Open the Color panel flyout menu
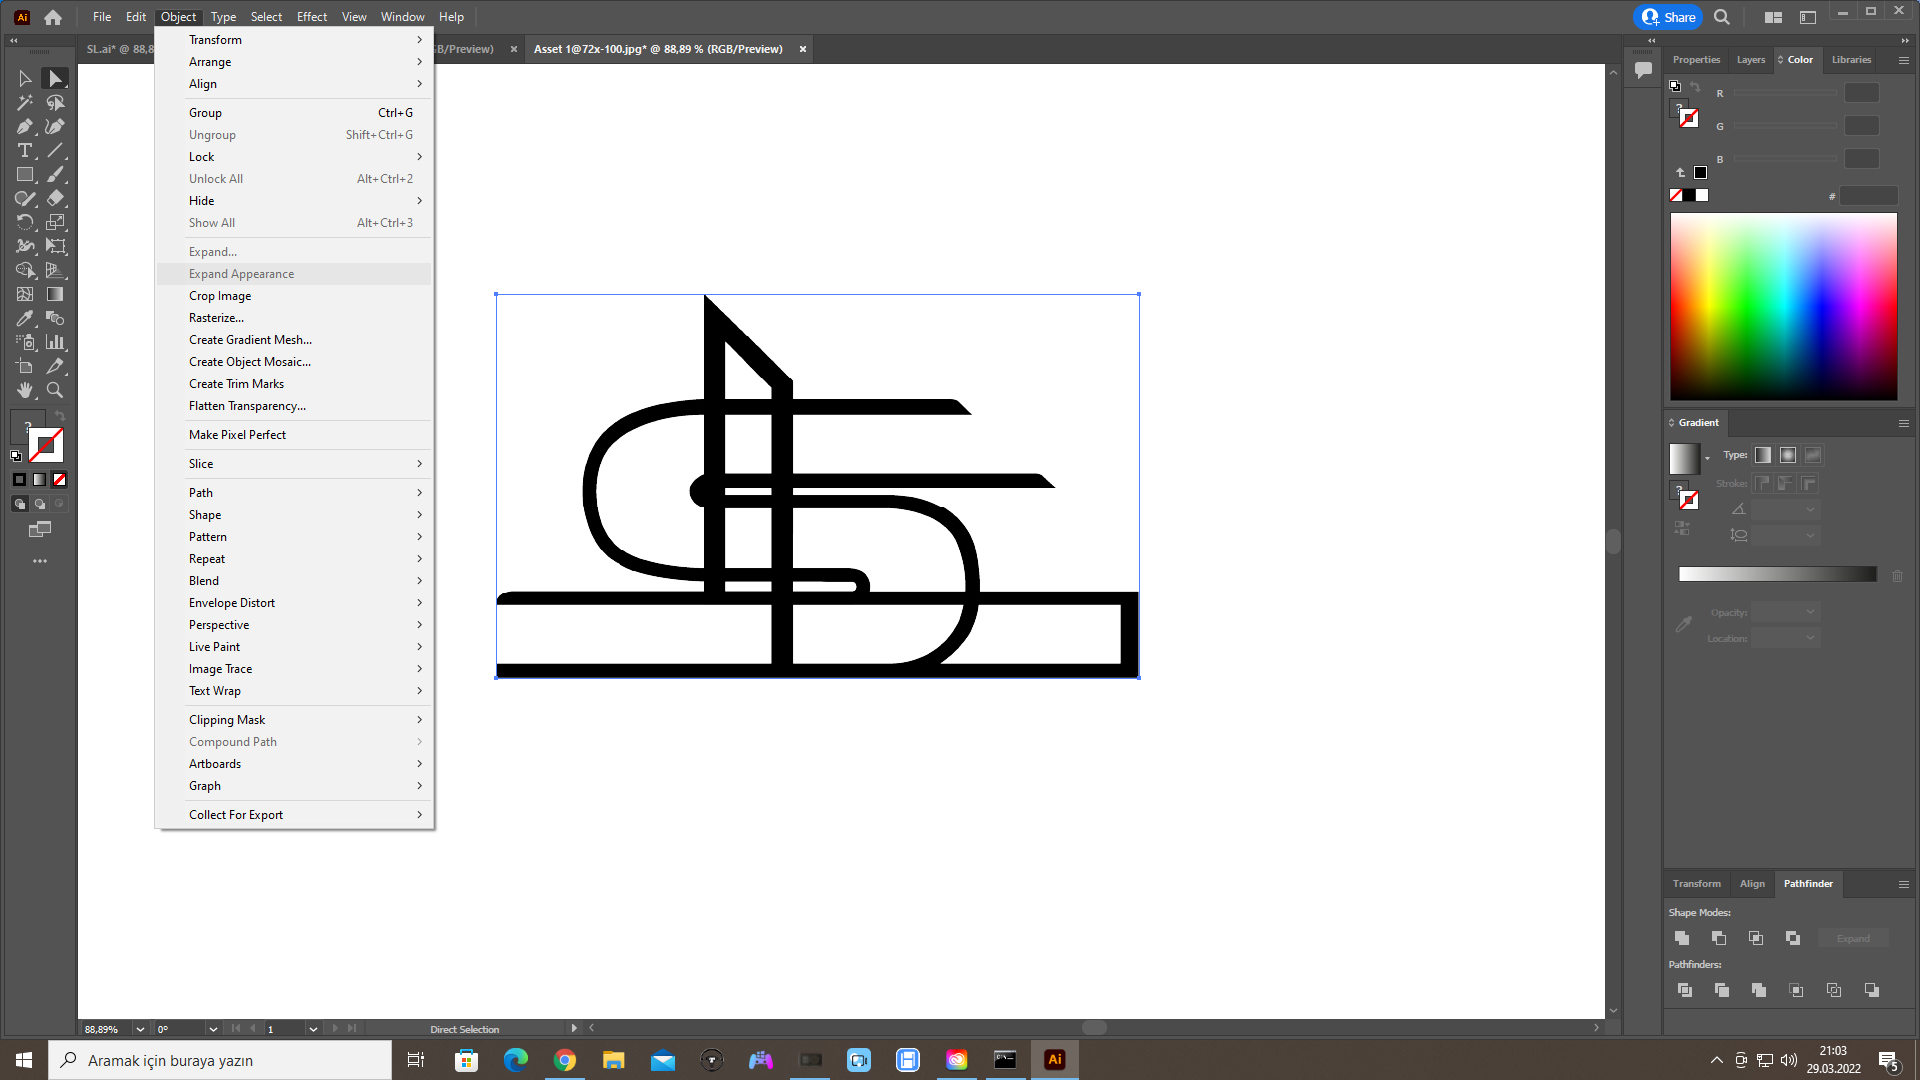 pyautogui.click(x=1903, y=59)
